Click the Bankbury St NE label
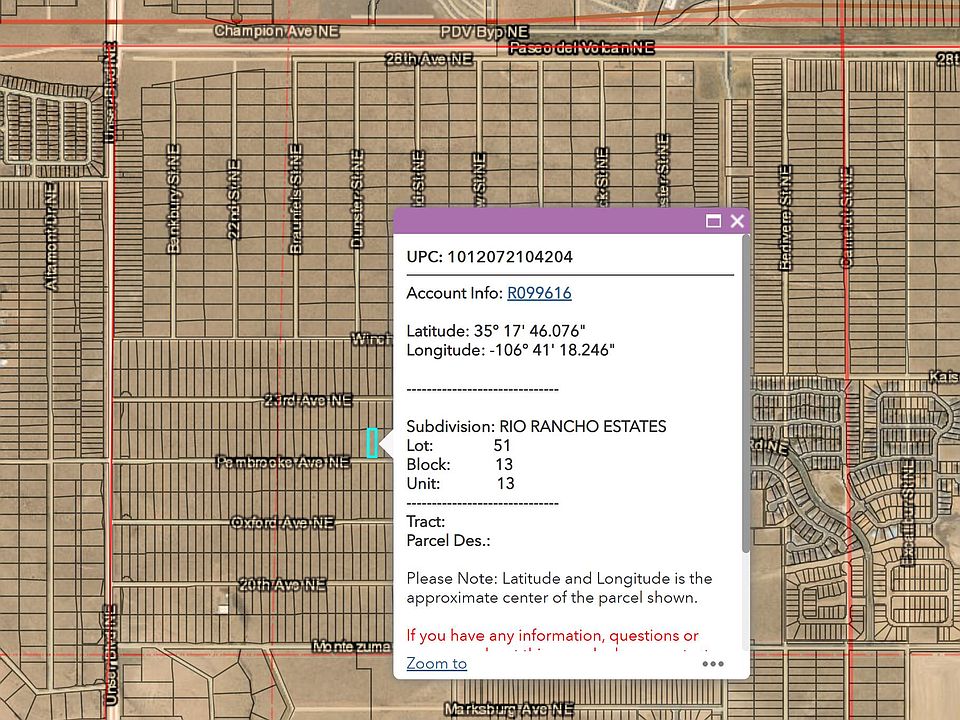 (x=174, y=199)
